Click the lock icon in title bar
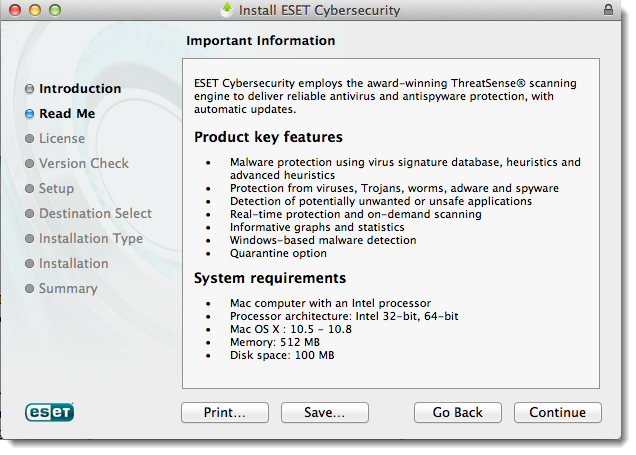This screenshot has height=455, width=636. coord(610,11)
